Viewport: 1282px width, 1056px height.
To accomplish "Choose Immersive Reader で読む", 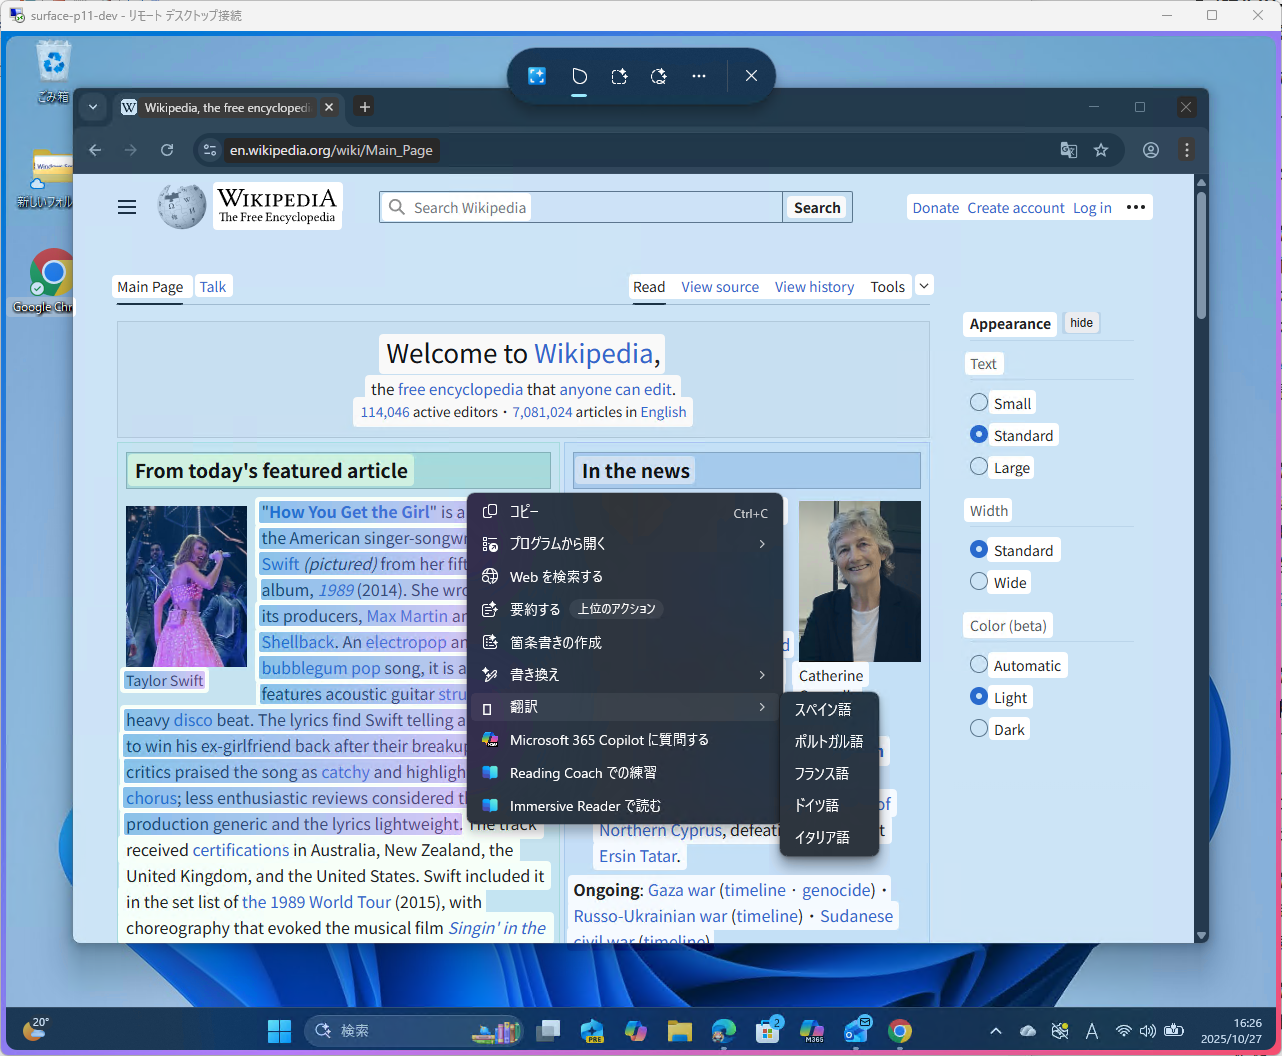I will [x=625, y=806].
